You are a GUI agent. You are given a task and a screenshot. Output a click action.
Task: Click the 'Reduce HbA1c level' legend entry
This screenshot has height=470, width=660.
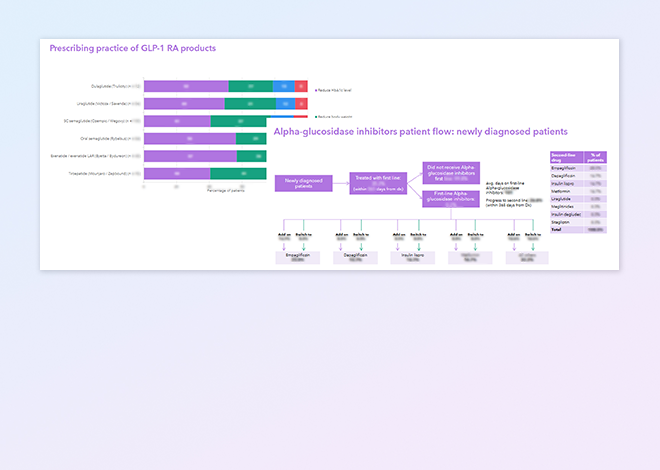pos(333,90)
